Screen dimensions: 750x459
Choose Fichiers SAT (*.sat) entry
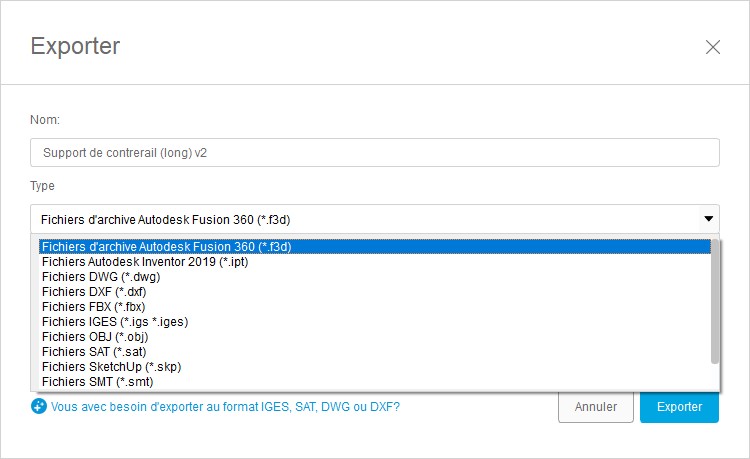coord(375,352)
